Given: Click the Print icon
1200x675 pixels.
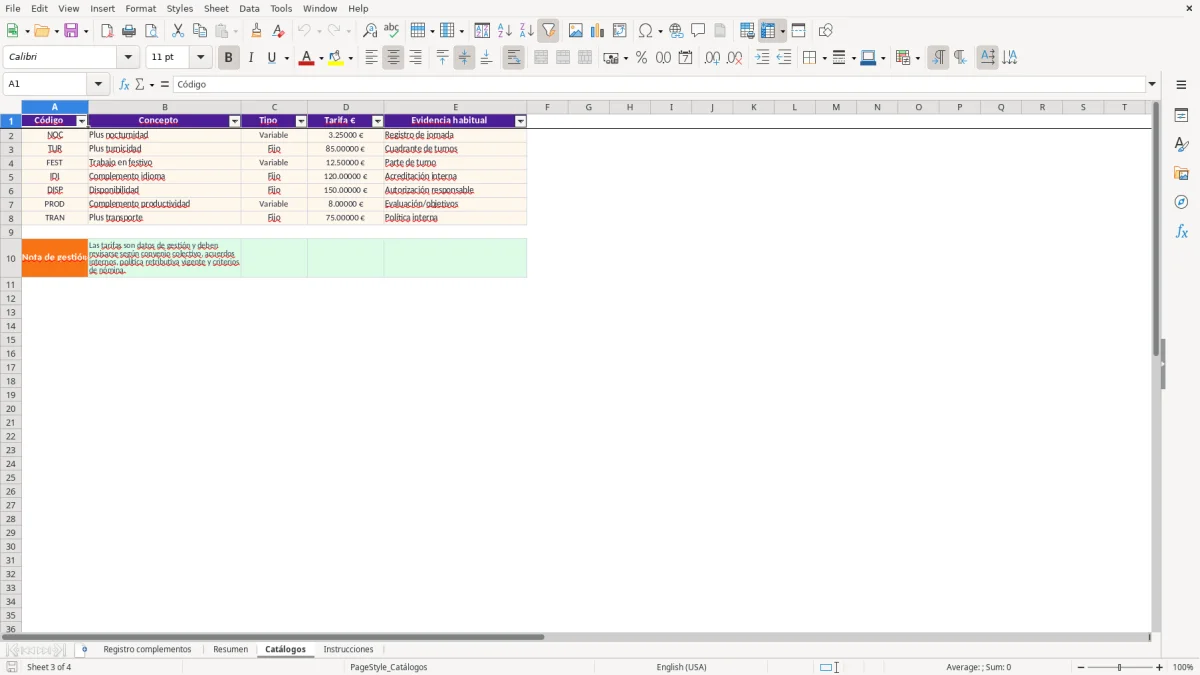Looking at the screenshot, I should point(129,31).
